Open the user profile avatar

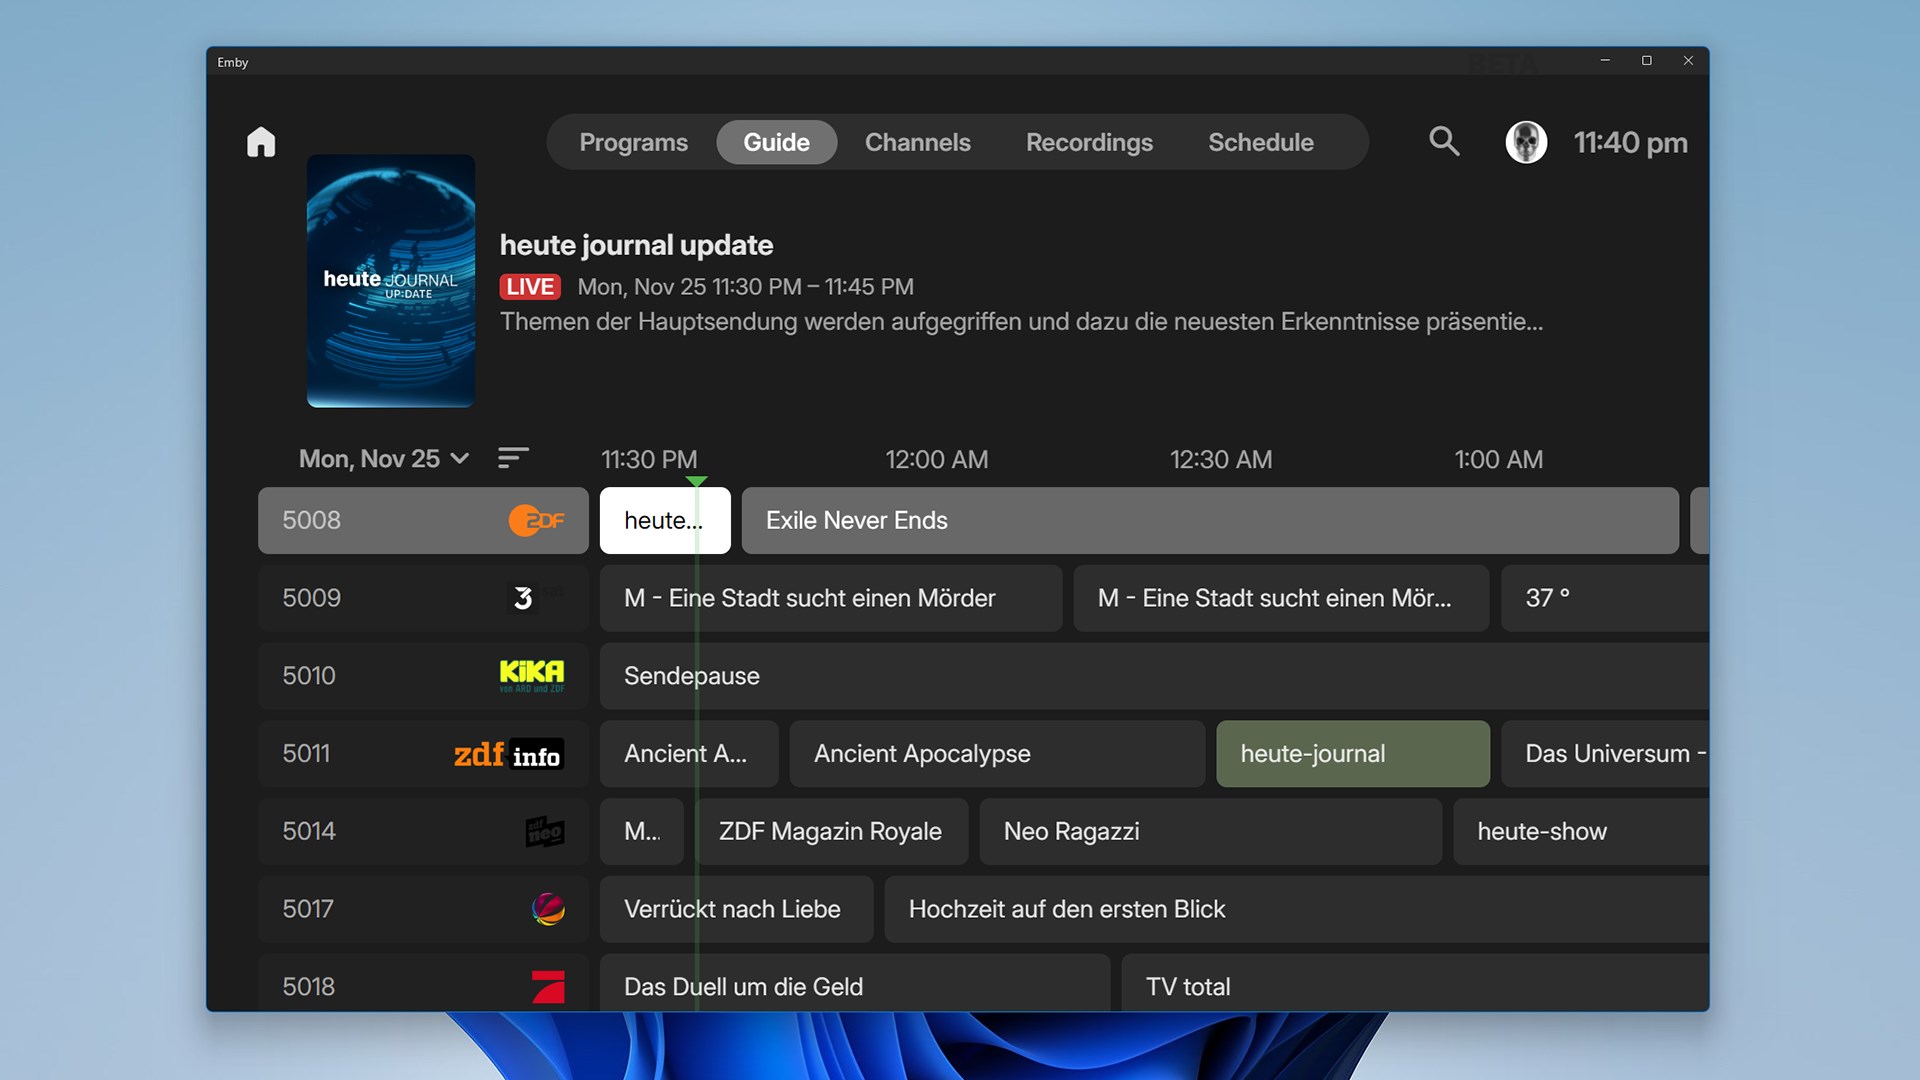(1526, 142)
